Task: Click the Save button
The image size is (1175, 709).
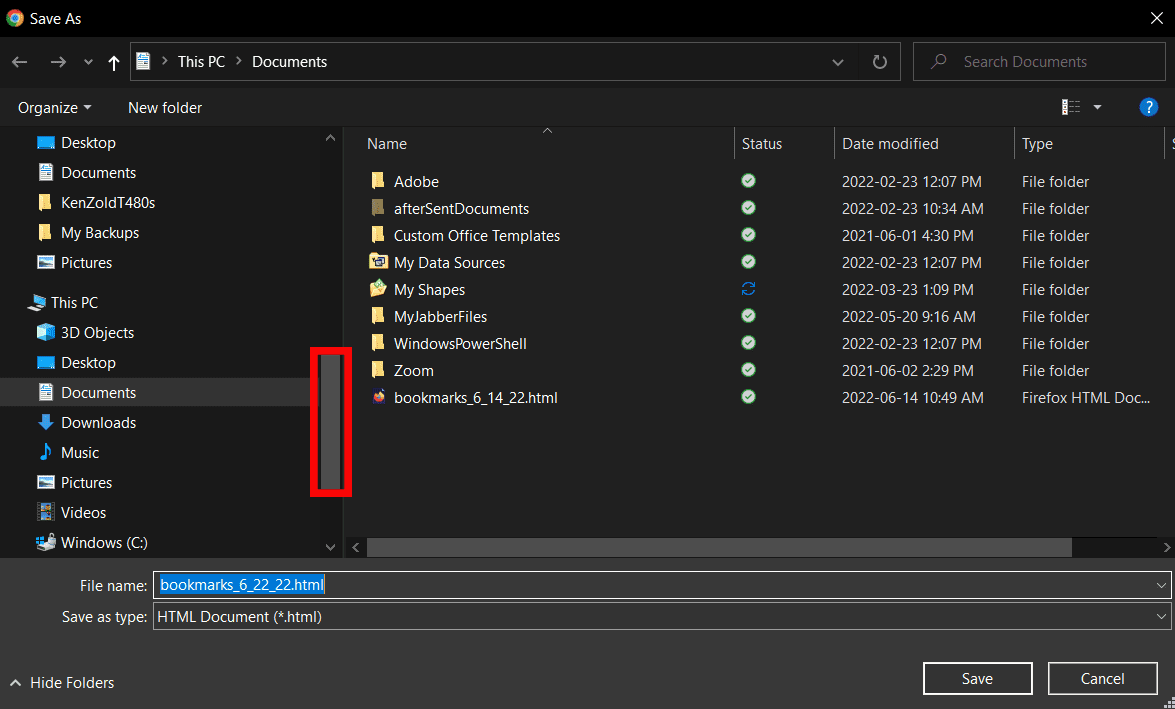Action: coord(977,678)
